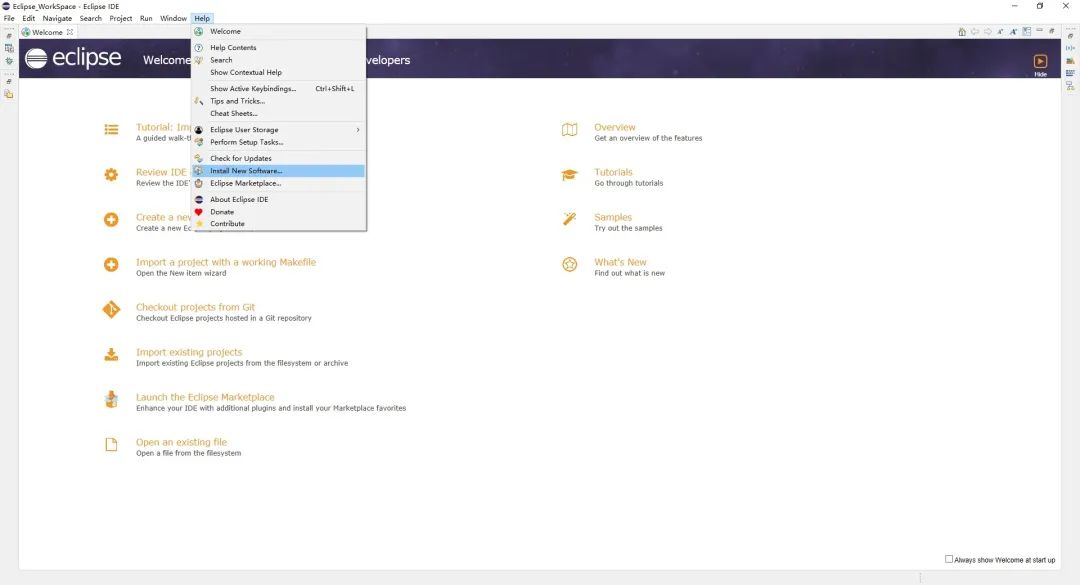This screenshot has width=1080, height=585.
Task: Click the download icon for Import existing projects
Action: 111,355
